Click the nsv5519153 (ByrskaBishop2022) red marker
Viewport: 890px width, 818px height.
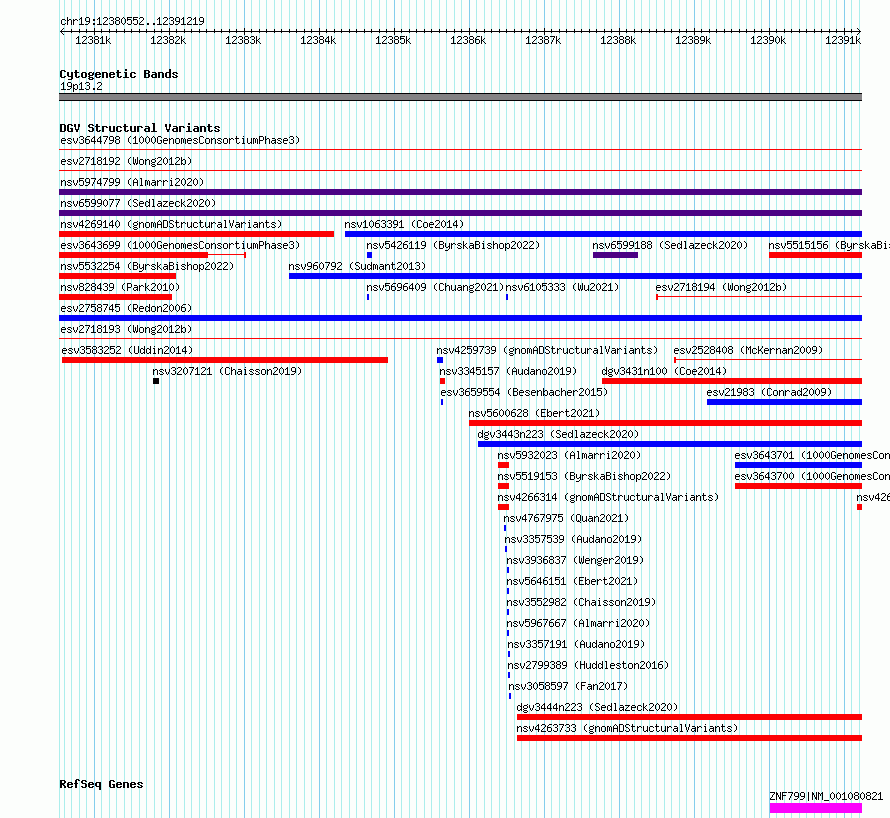[x=503, y=486]
